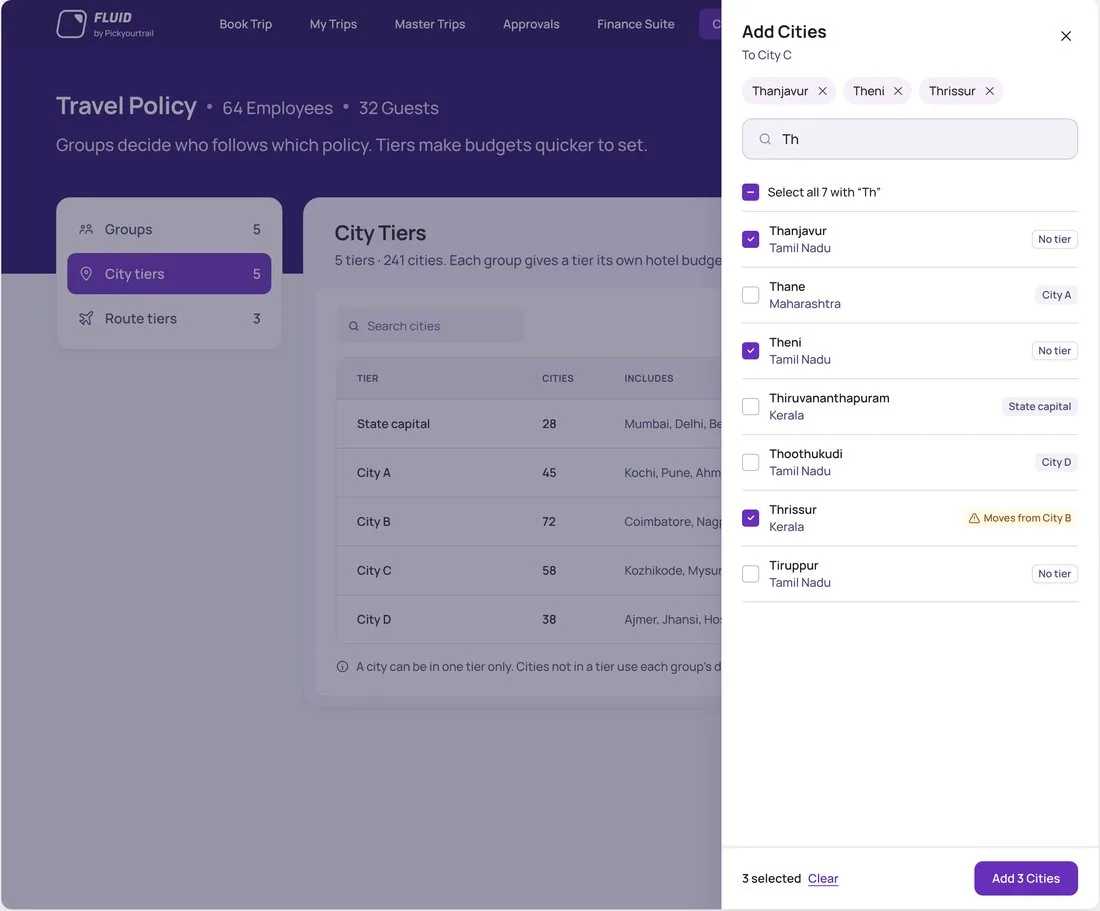
Task: Click the City A badge beside Thane
Action: click(x=1056, y=295)
